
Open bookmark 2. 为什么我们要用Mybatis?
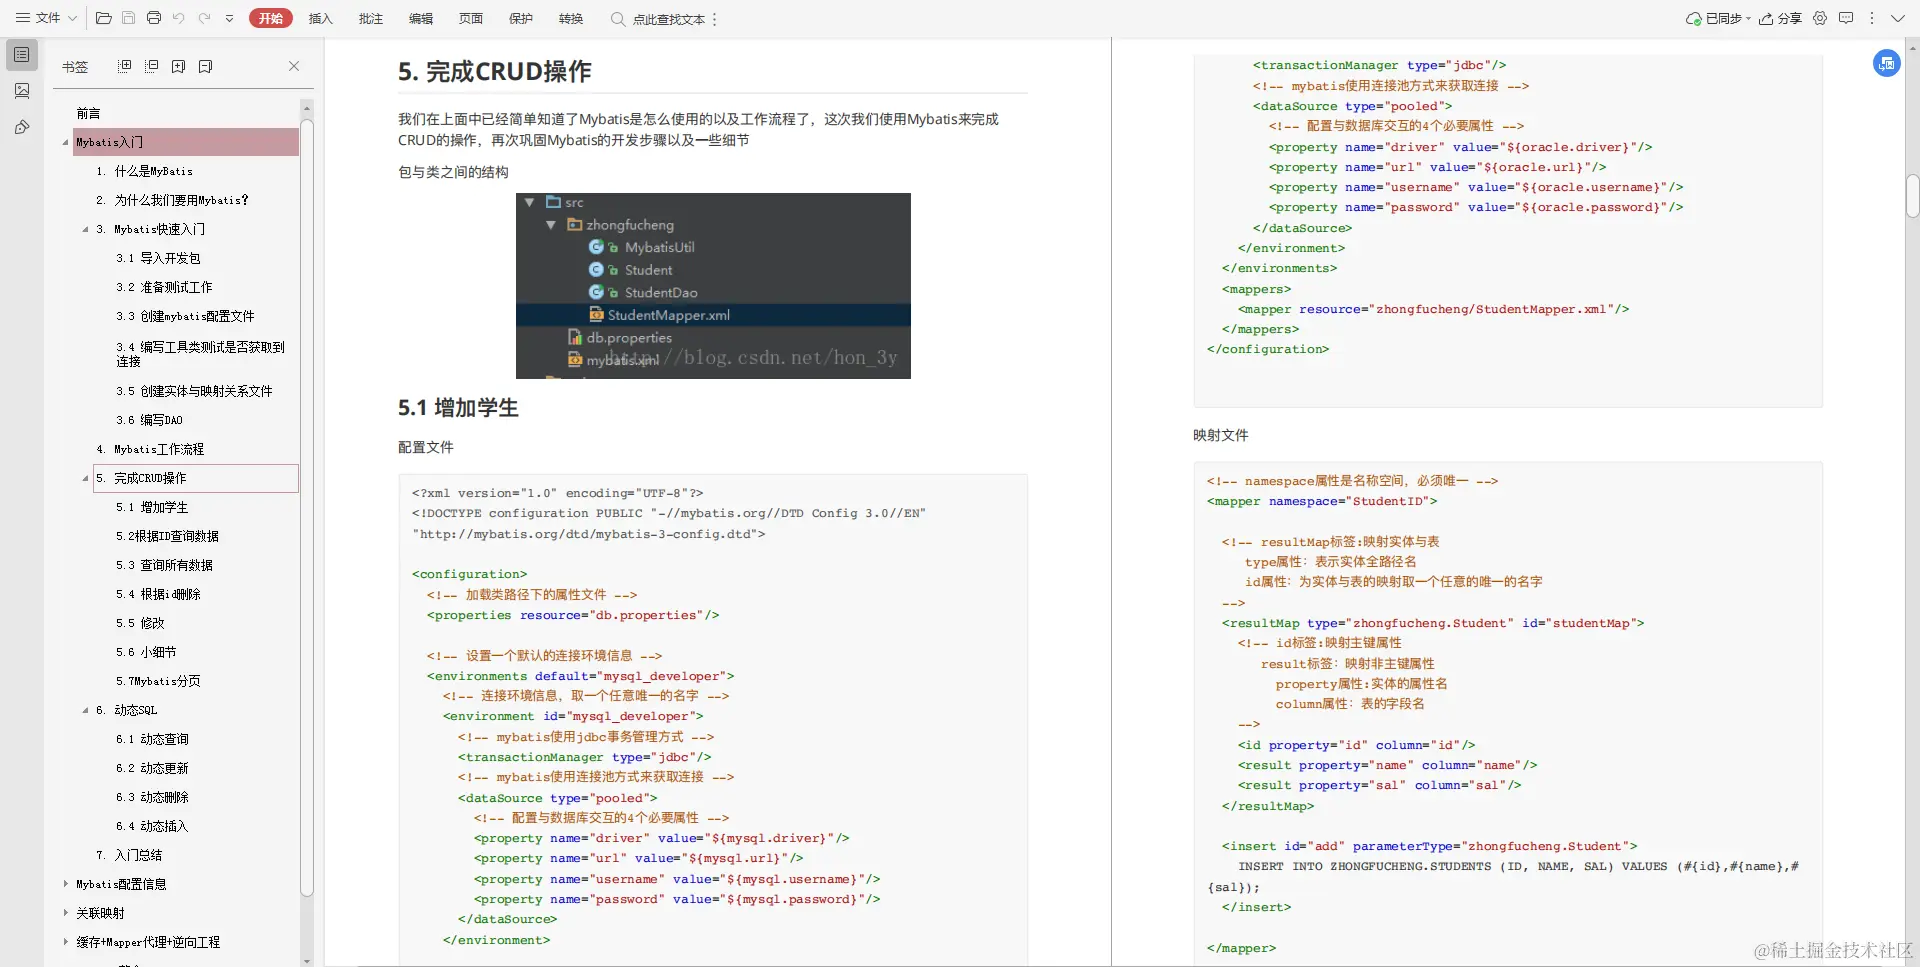pyautogui.click(x=172, y=200)
